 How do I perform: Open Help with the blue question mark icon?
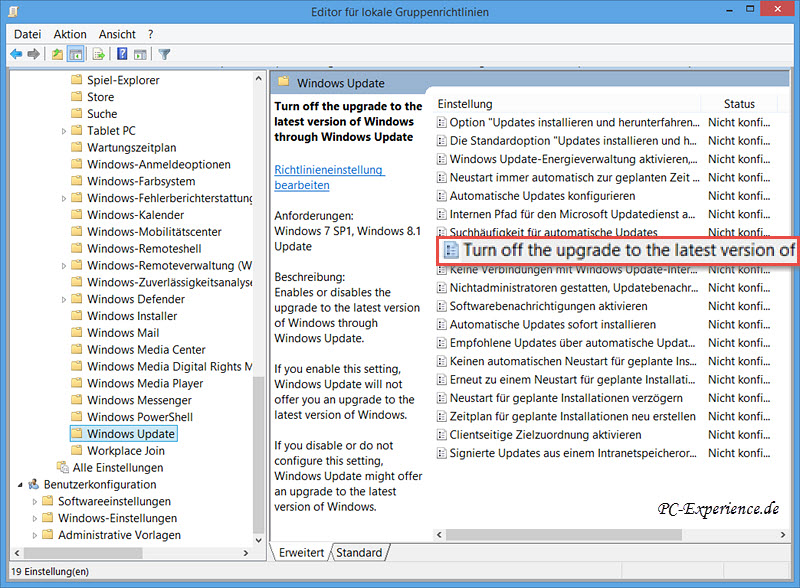coord(122,54)
